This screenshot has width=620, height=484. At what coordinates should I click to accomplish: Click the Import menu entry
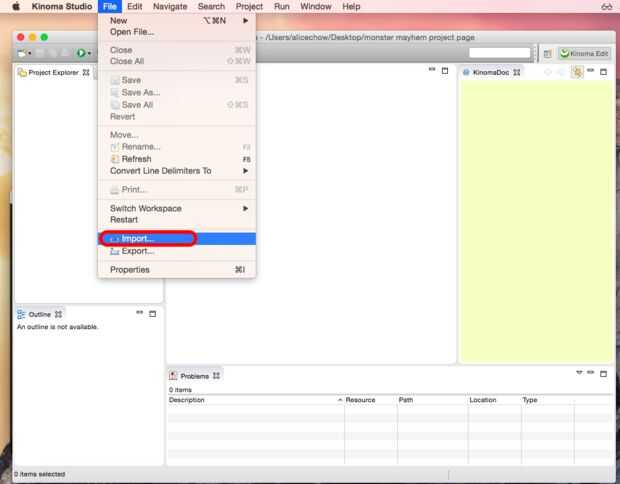[x=177, y=238]
